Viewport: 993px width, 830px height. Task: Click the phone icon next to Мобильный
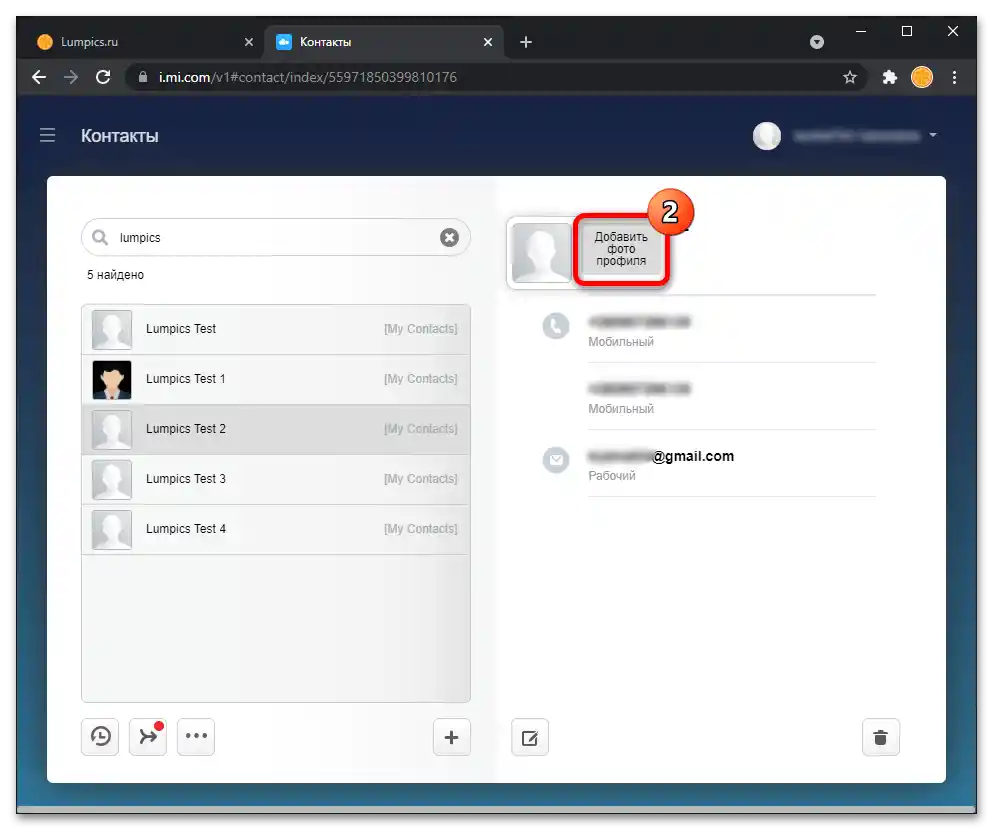point(556,326)
